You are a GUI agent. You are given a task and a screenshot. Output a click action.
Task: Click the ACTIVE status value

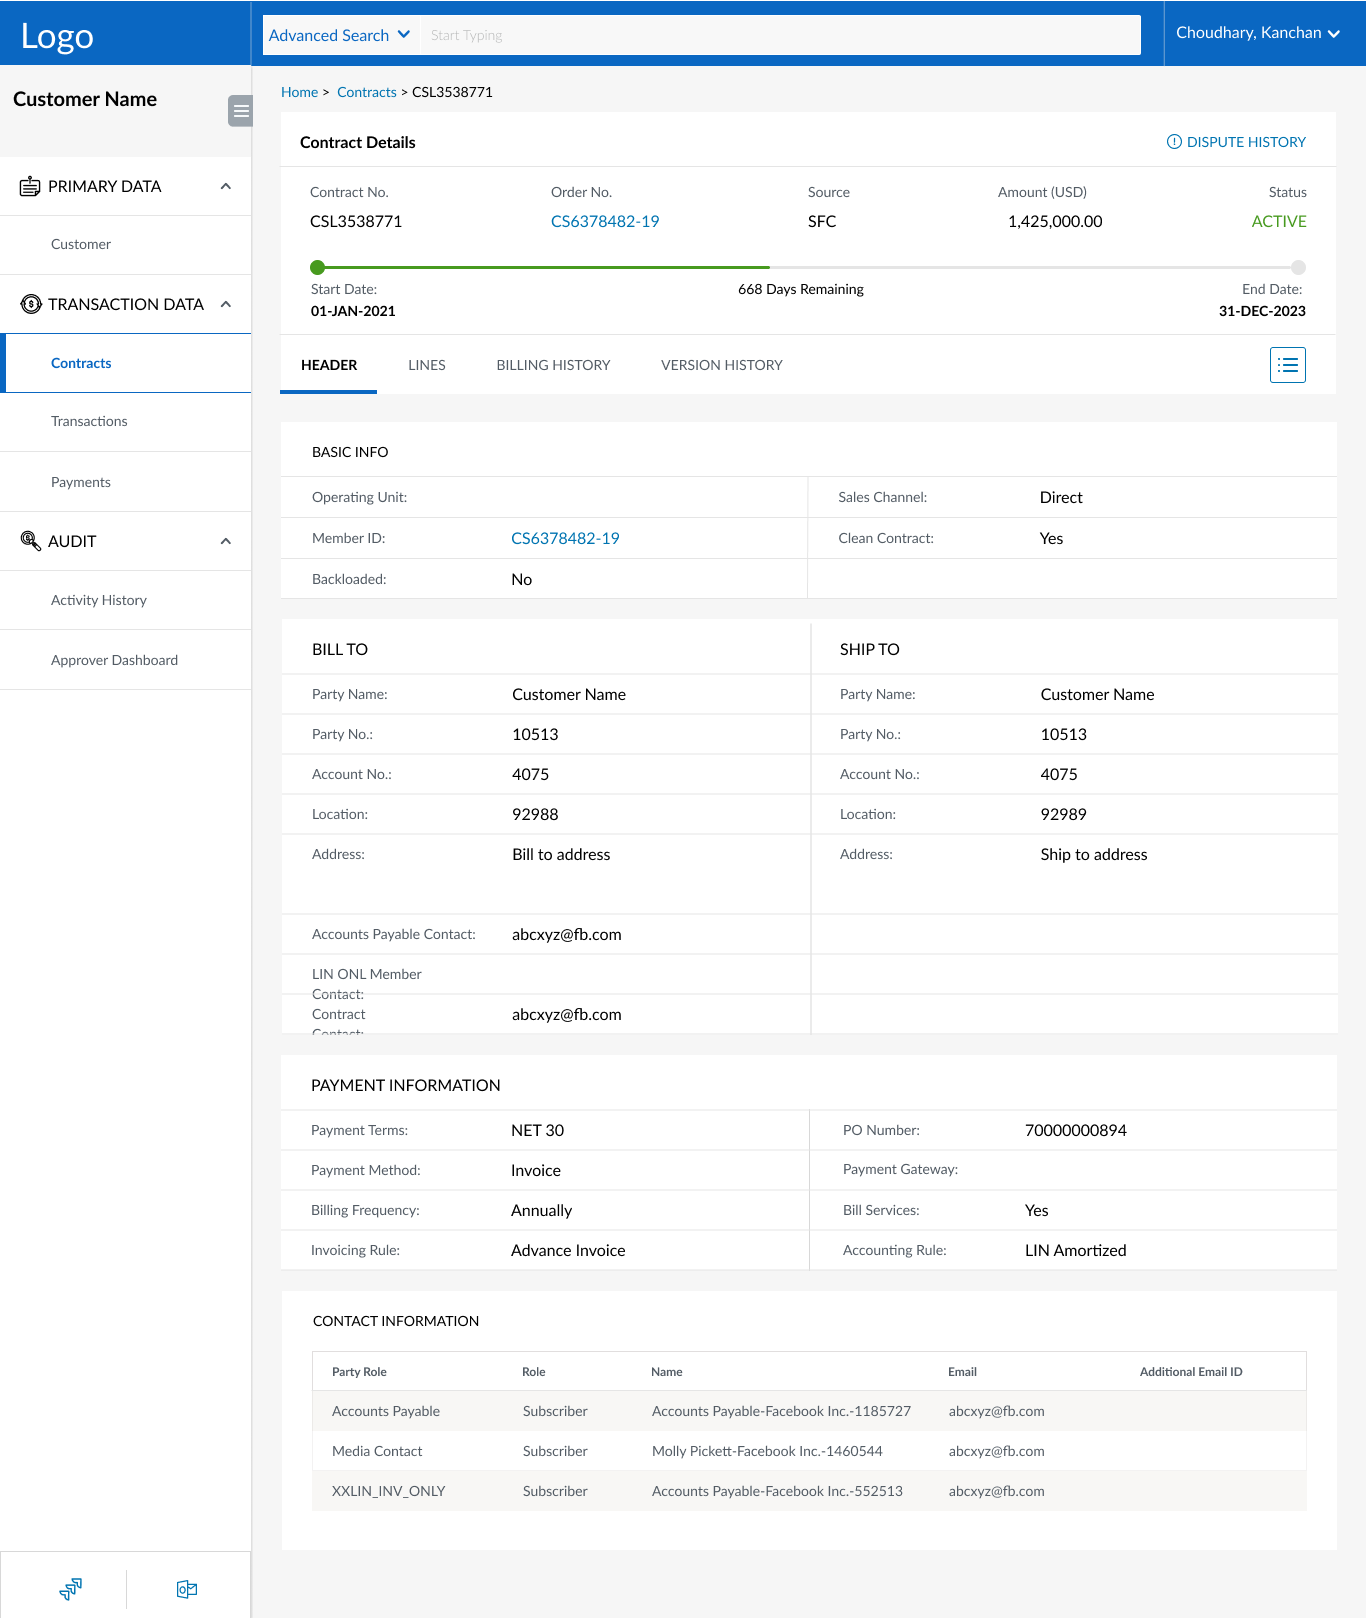tap(1279, 221)
